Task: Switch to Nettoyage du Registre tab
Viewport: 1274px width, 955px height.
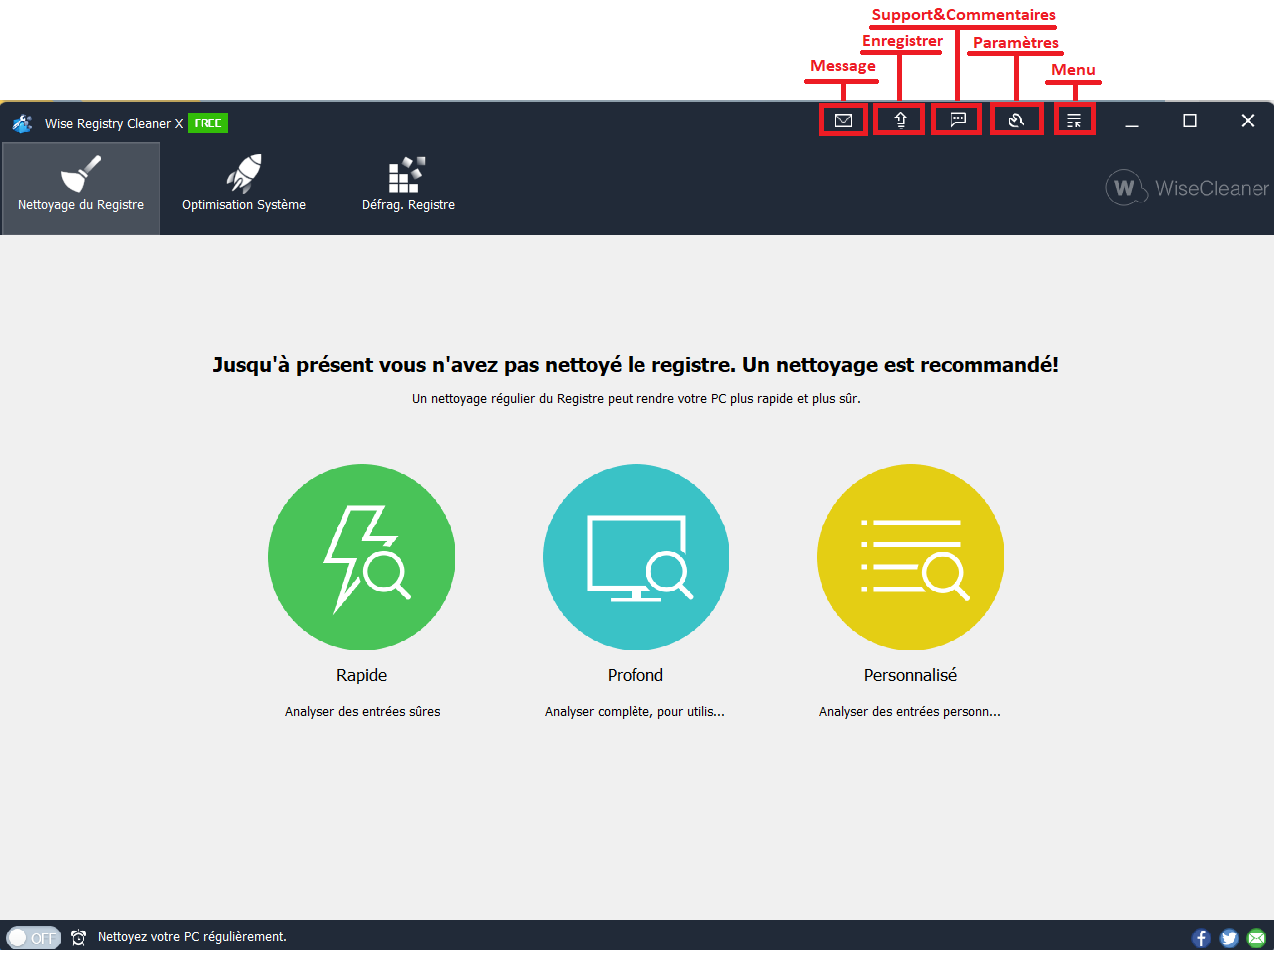Action: click(x=81, y=189)
